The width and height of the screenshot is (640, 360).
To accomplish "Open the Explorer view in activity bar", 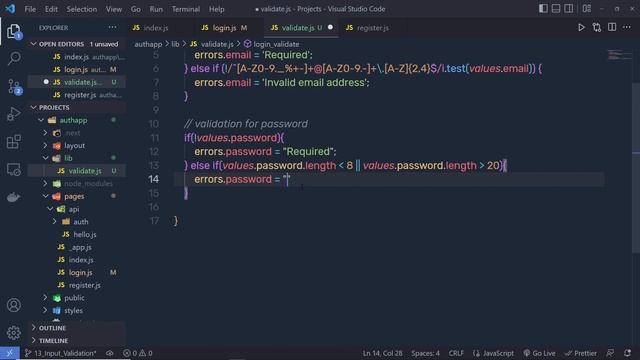I will tap(13, 31).
